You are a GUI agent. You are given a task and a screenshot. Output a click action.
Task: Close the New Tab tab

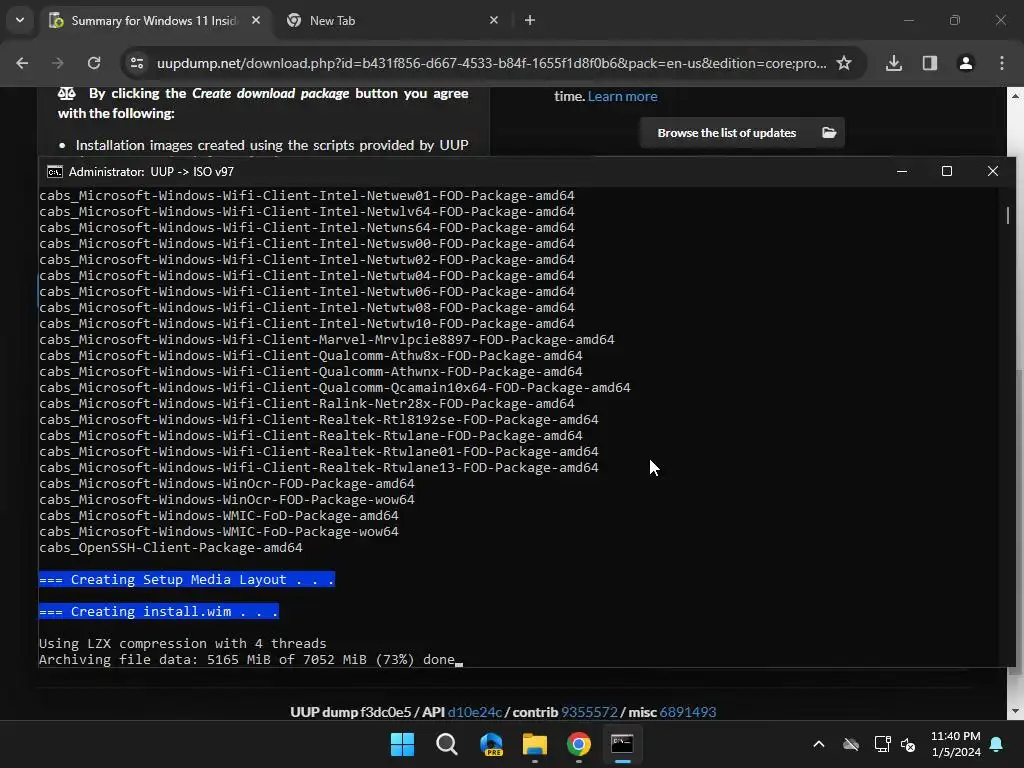(x=494, y=20)
